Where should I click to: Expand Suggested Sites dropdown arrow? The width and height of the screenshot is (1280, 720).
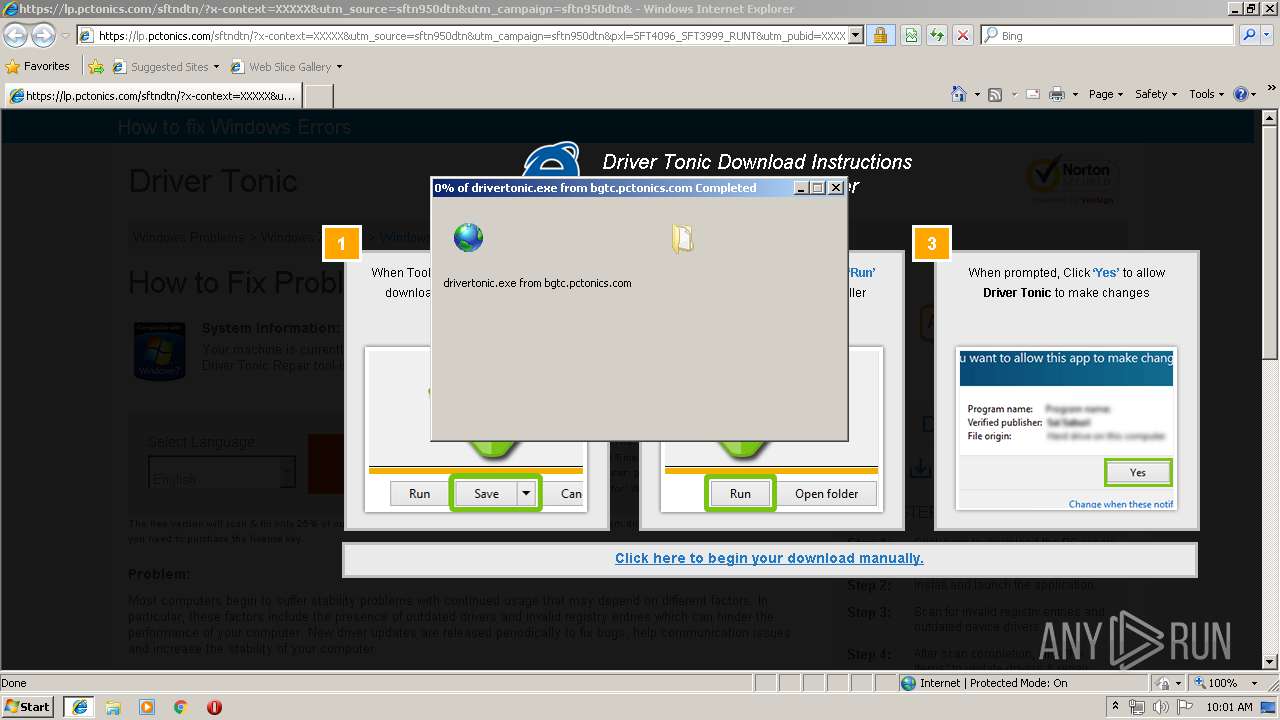pyautogui.click(x=217, y=67)
